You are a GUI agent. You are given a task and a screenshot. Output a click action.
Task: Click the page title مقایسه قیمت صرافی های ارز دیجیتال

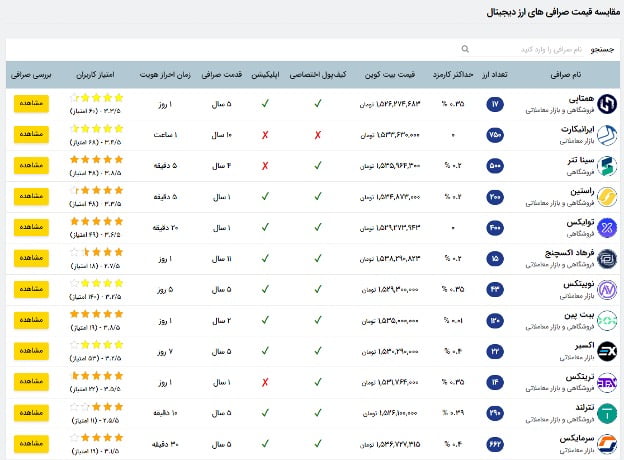(x=553, y=12)
